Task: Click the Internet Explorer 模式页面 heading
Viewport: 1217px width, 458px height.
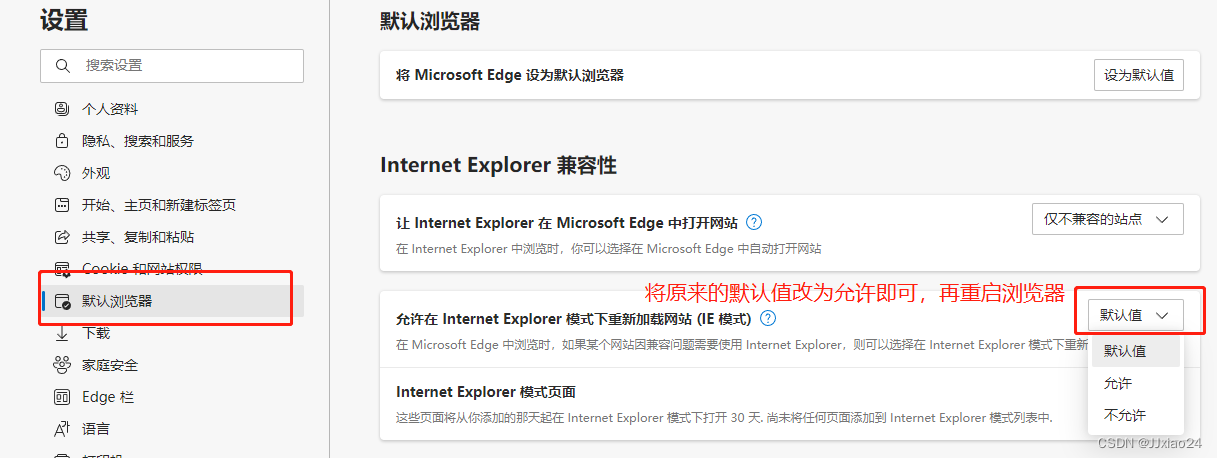Action: point(486,391)
